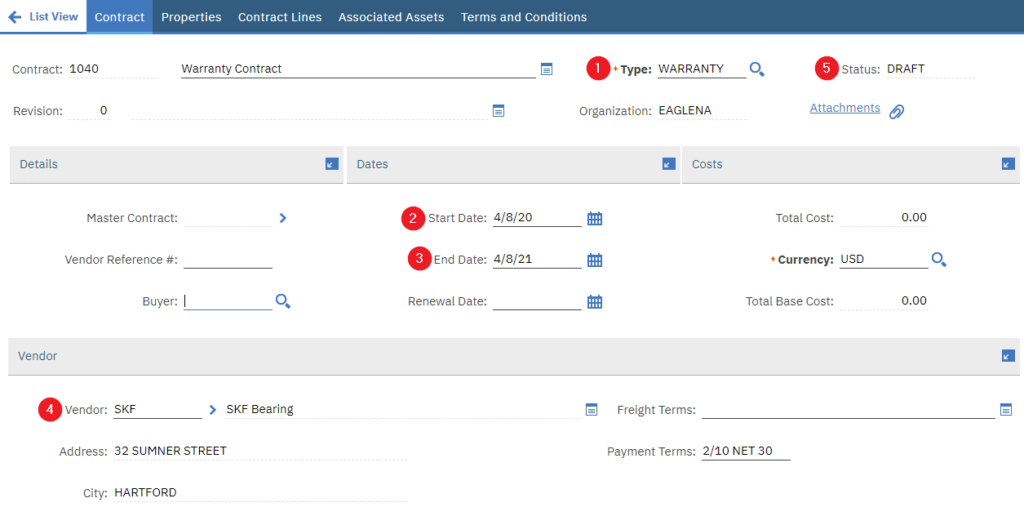Click the Freight Terms input field

[848, 410]
